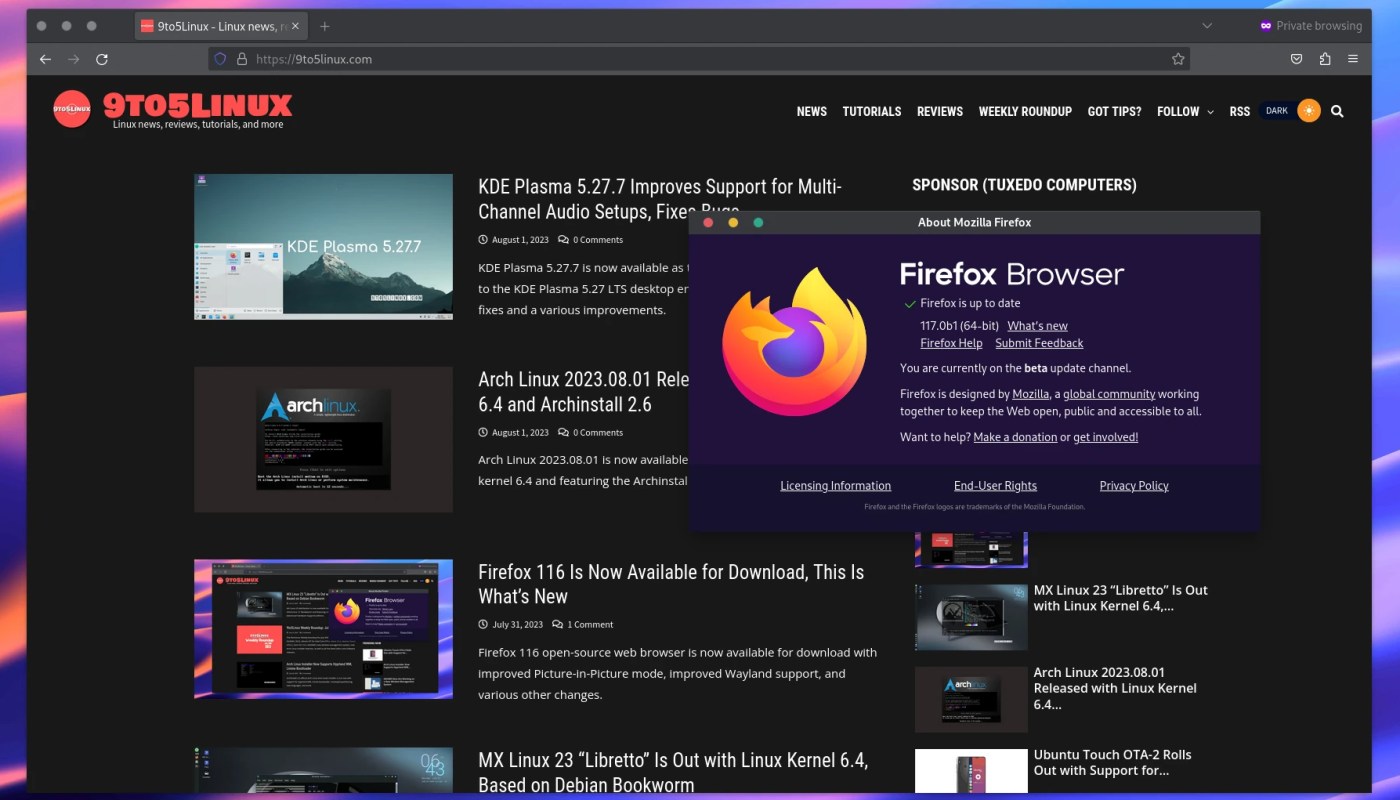Open End-User Rights link
The height and width of the screenshot is (800, 1400).
coord(995,486)
